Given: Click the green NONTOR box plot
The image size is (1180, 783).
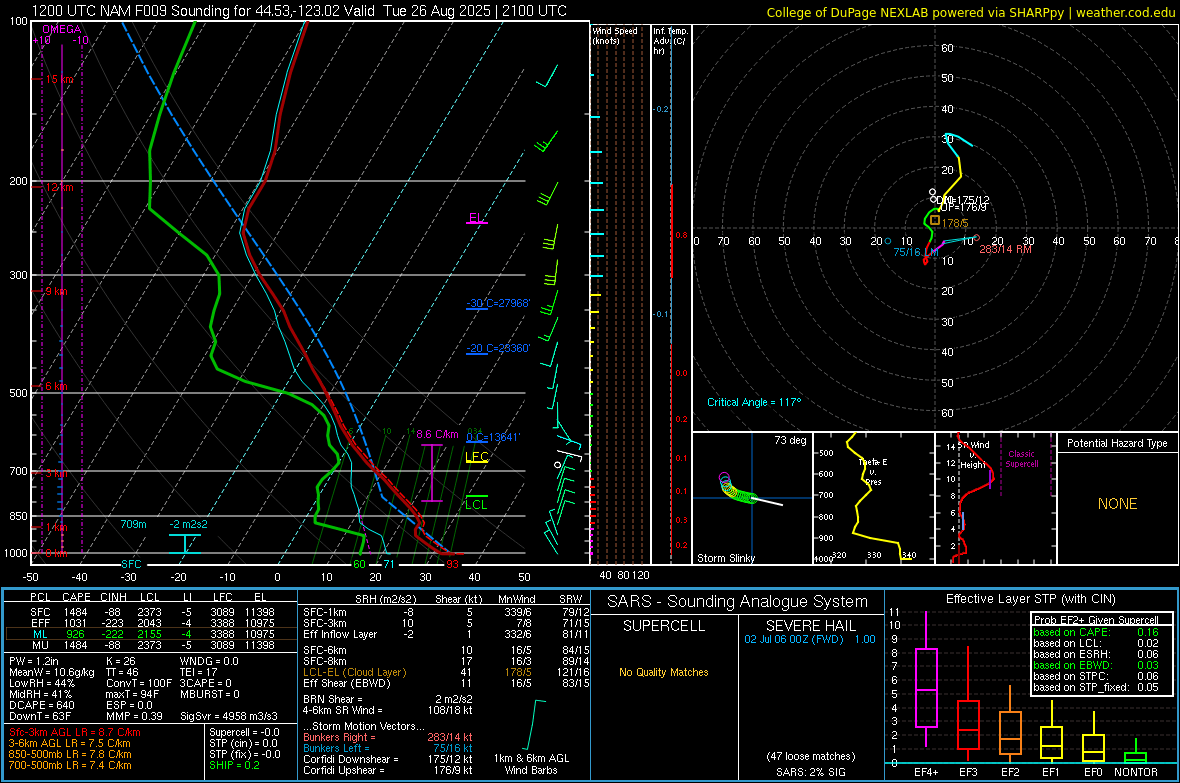Looking at the screenshot, I should (1136, 751).
